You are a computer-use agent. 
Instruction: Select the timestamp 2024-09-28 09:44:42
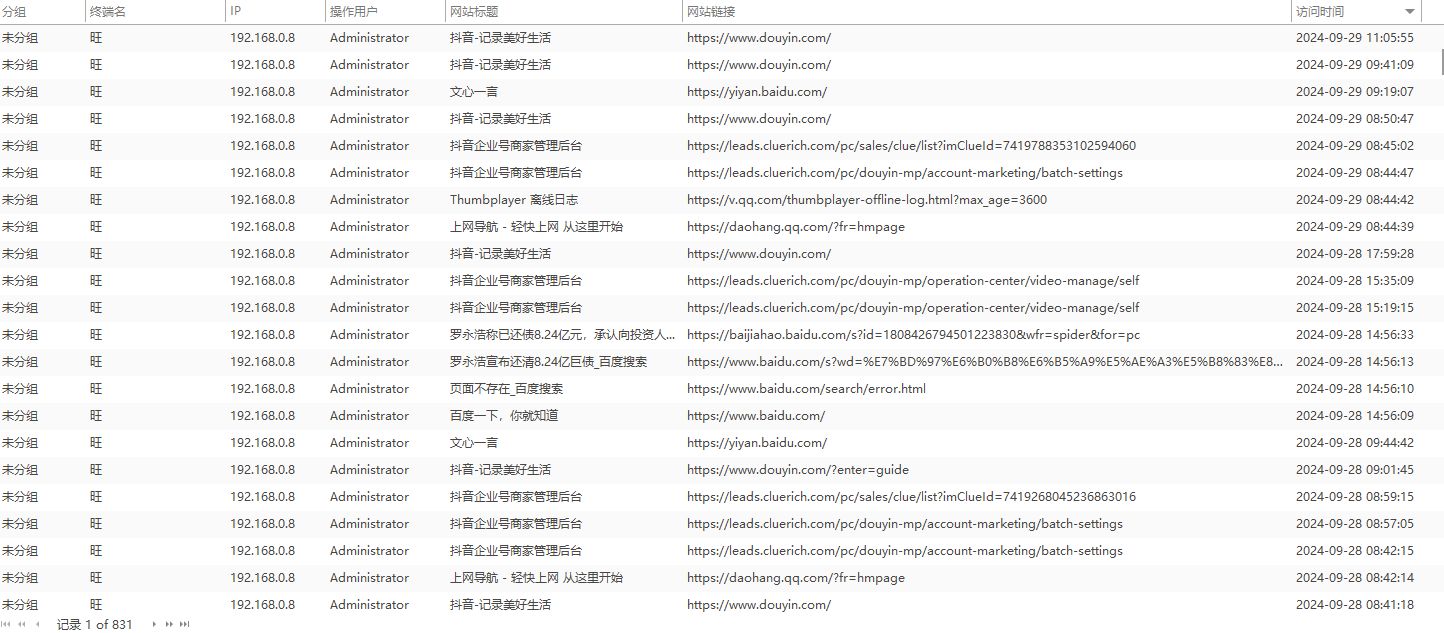tap(1354, 443)
